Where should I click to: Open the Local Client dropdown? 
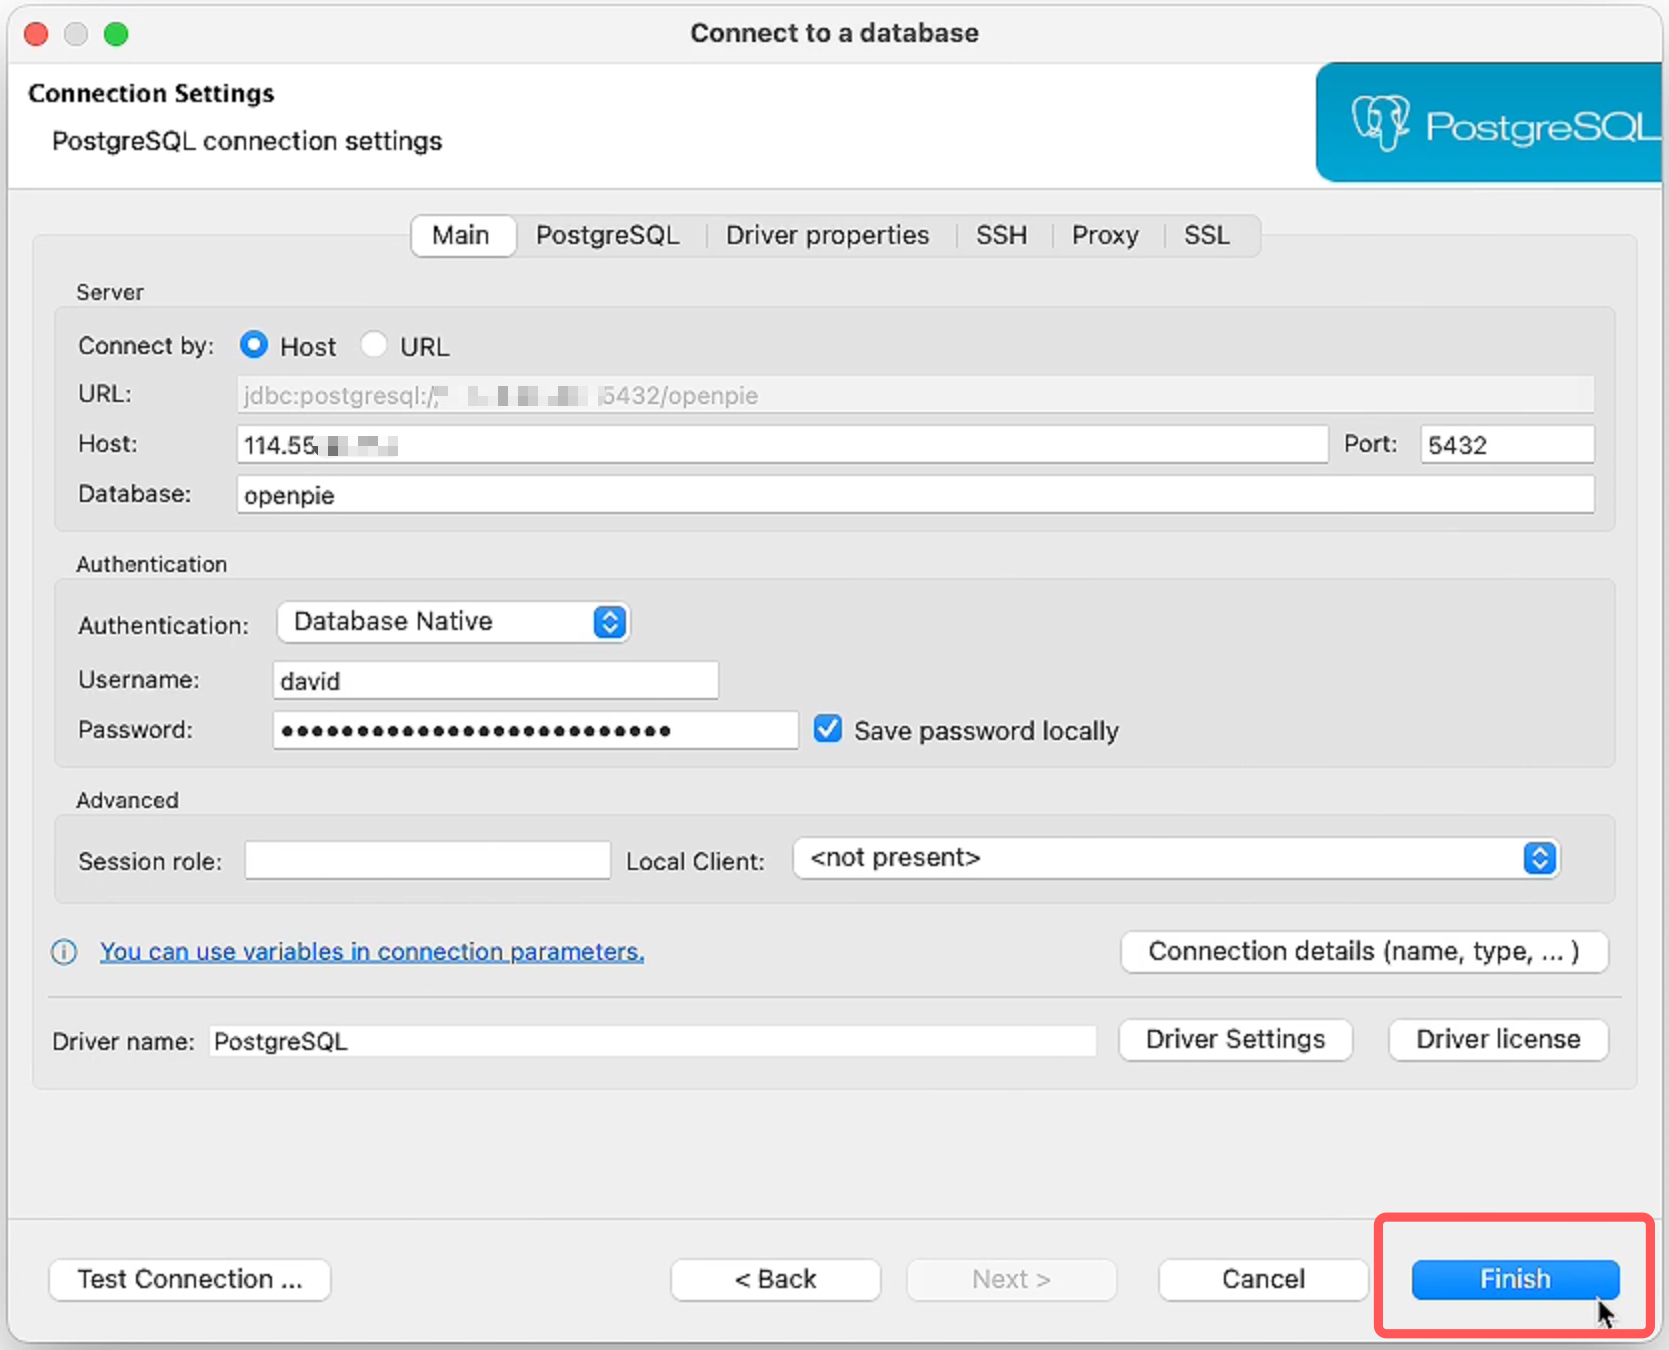point(1176,858)
